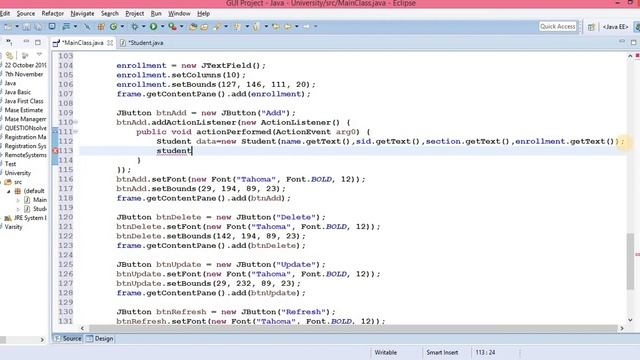Open dropdown beside Back navigation arrow
This screenshot has width=640, height=360.
[x=297, y=27]
